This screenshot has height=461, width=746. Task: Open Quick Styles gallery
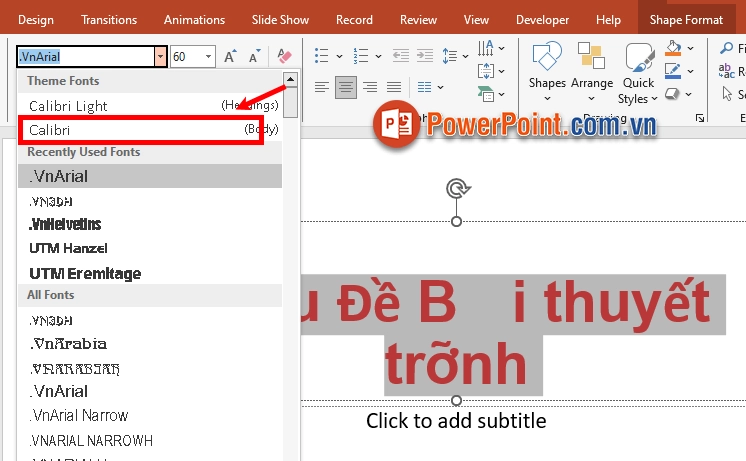[638, 73]
